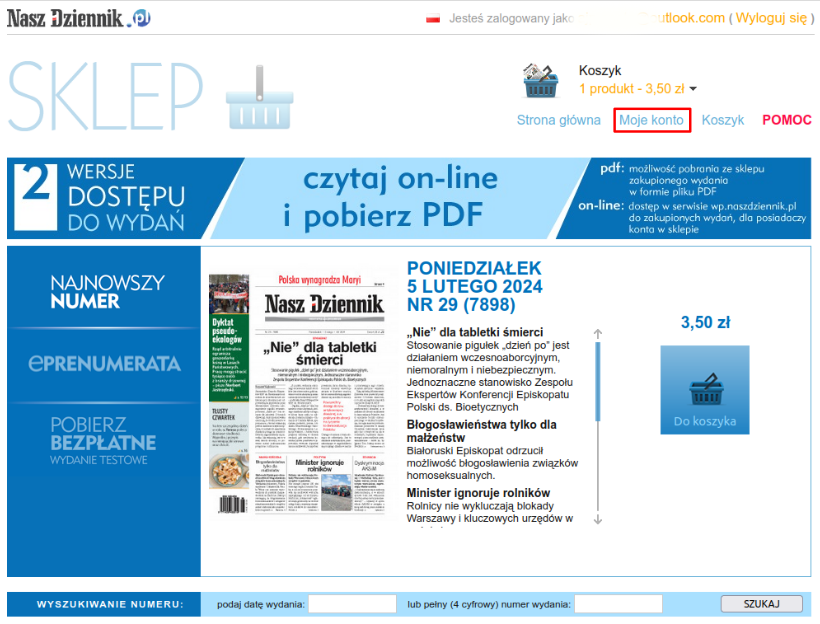Click the Polish flag icon
The height and width of the screenshot is (624, 820).
[433, 18]
